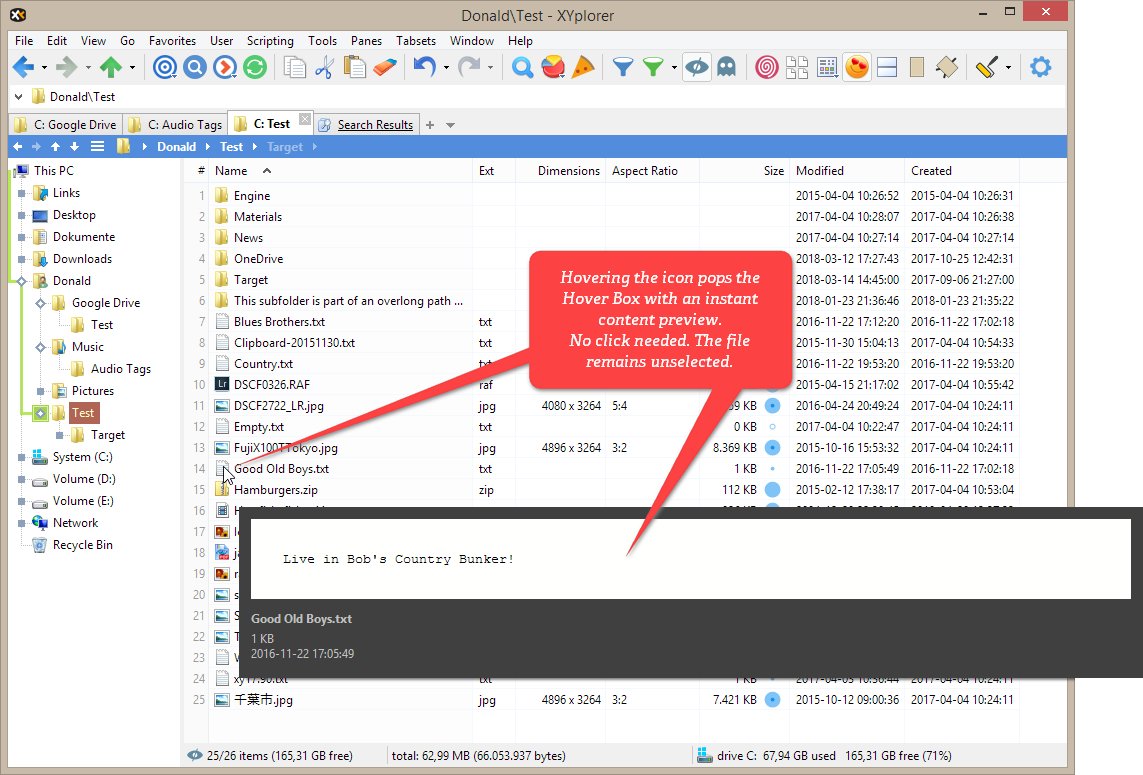This screenshot has width=1143, height=775.
Task: Open the paint roller dropdown arrow
Action: click(x=1007, y=68)
